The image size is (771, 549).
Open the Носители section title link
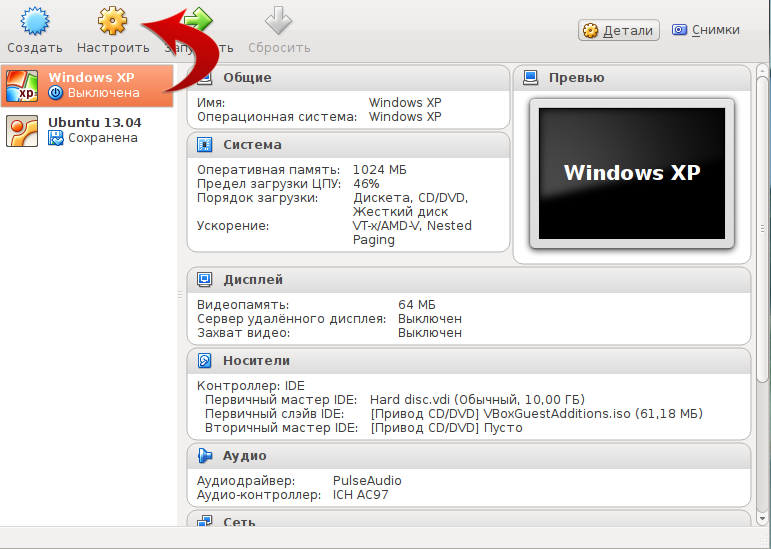tap(257, 361)
